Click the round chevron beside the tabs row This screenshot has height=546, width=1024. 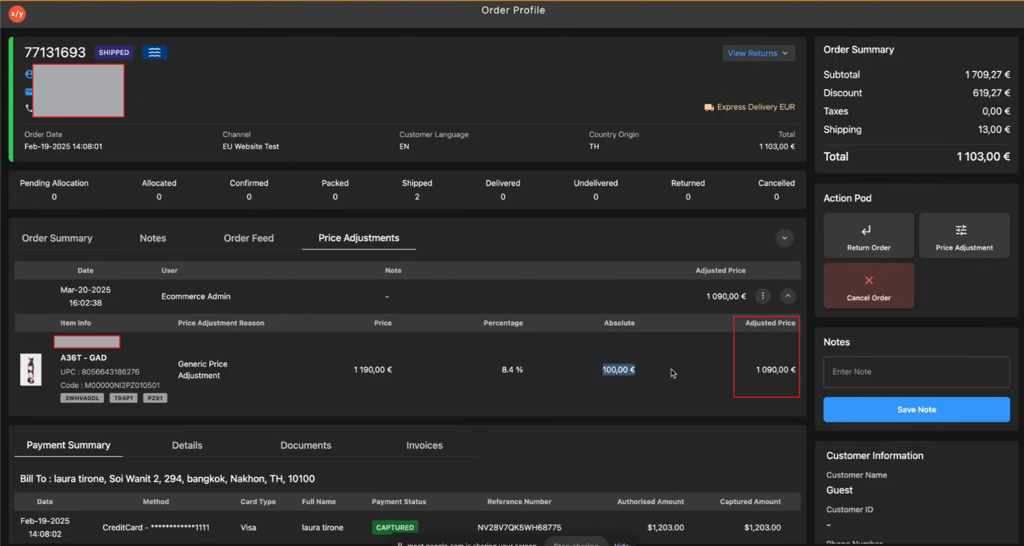[784, 238]
